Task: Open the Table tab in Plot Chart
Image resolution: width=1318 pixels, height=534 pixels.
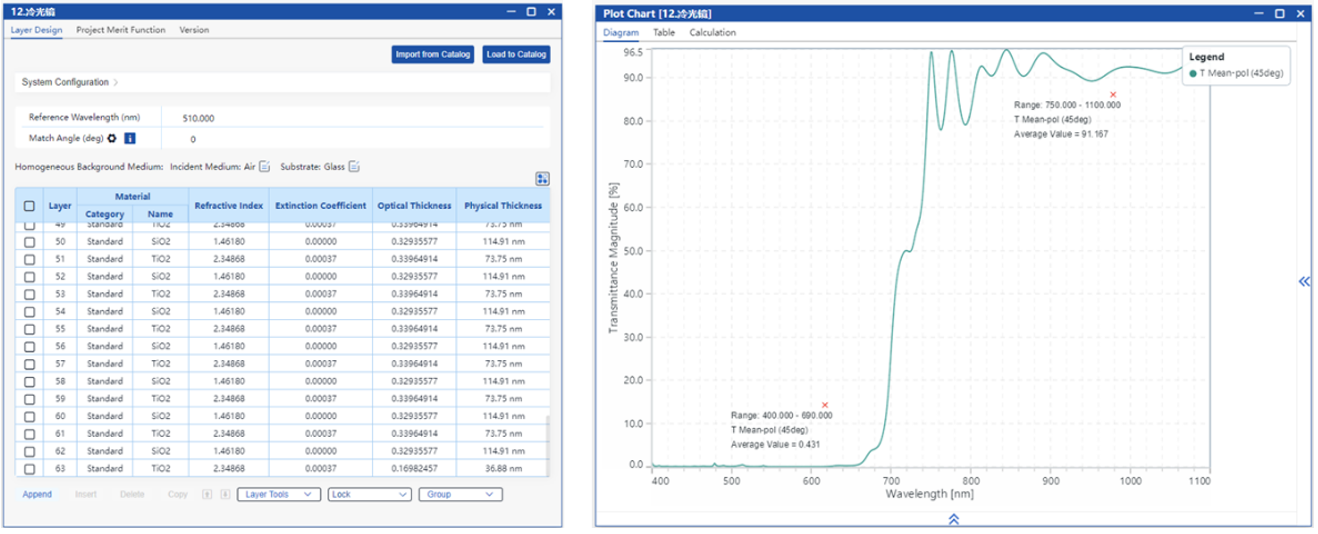Action: [664, 32]
